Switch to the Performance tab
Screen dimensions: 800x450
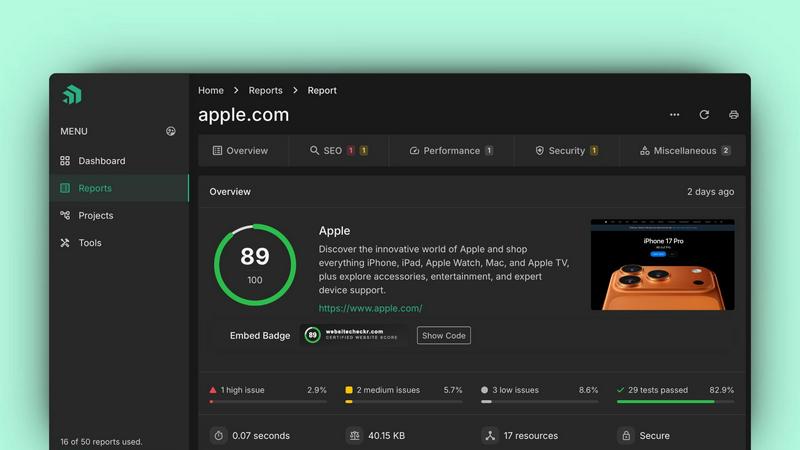click(451, 151)
